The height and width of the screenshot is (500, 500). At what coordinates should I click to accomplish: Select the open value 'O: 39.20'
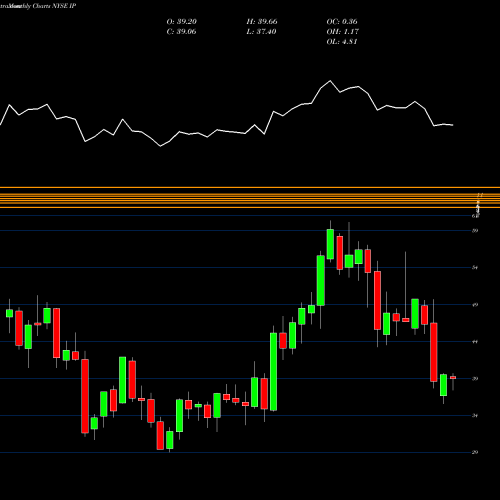tap(182, 22)
